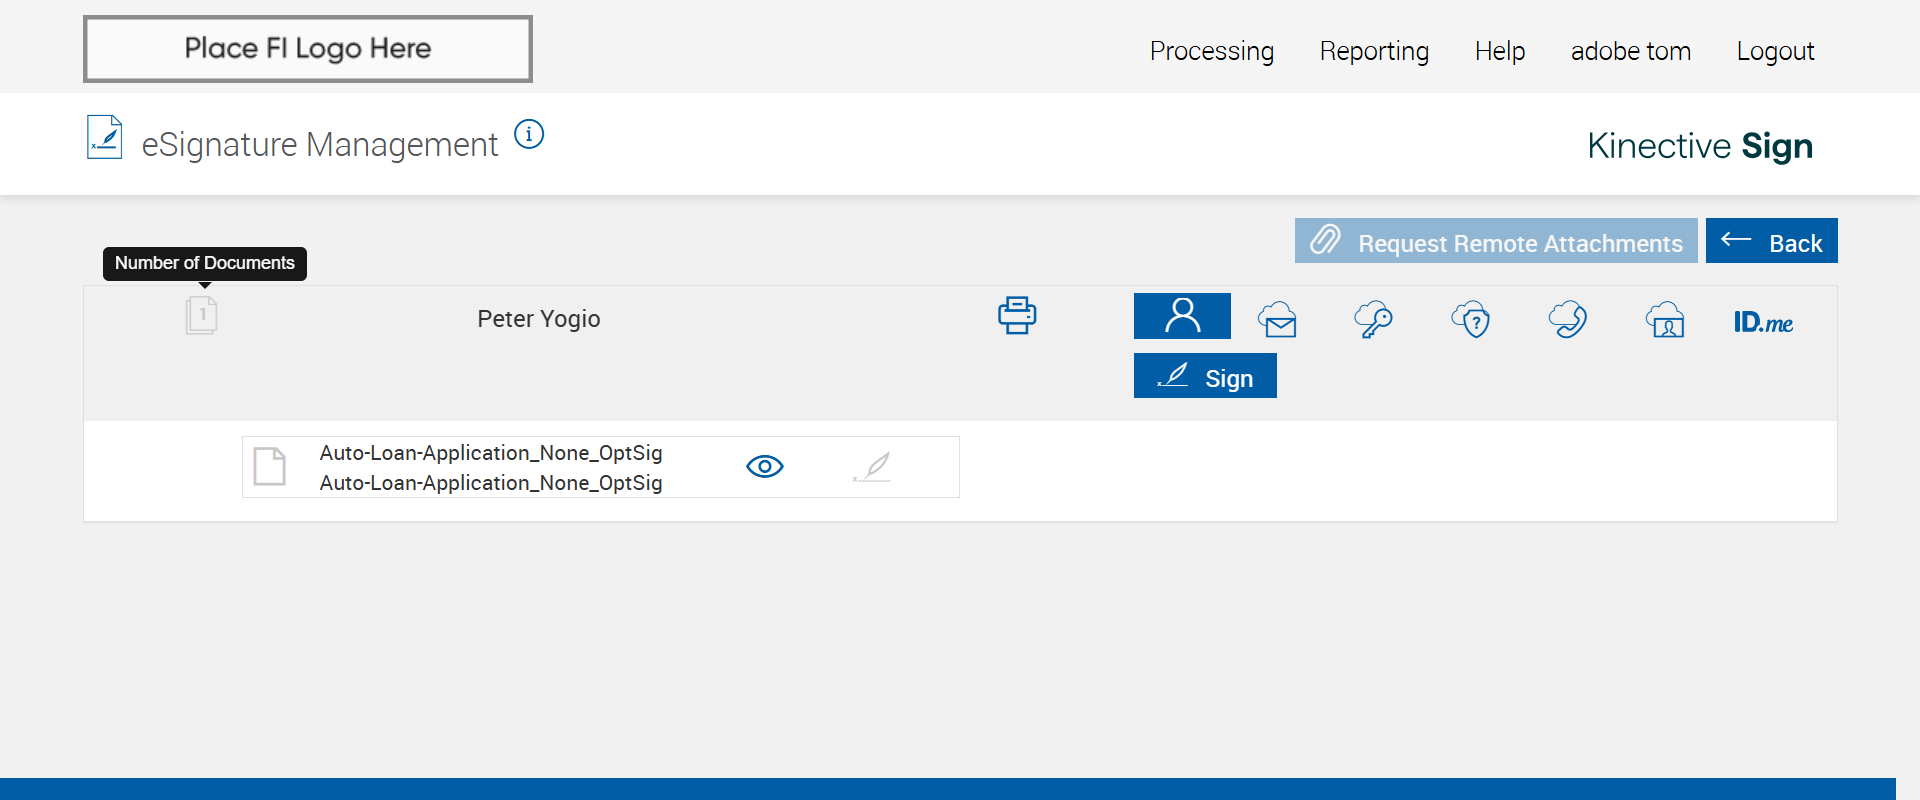This screenshot has height=800, width=1920.
Task: Pick the cloud shield question authentication icon
Action: pos(1471,320)
